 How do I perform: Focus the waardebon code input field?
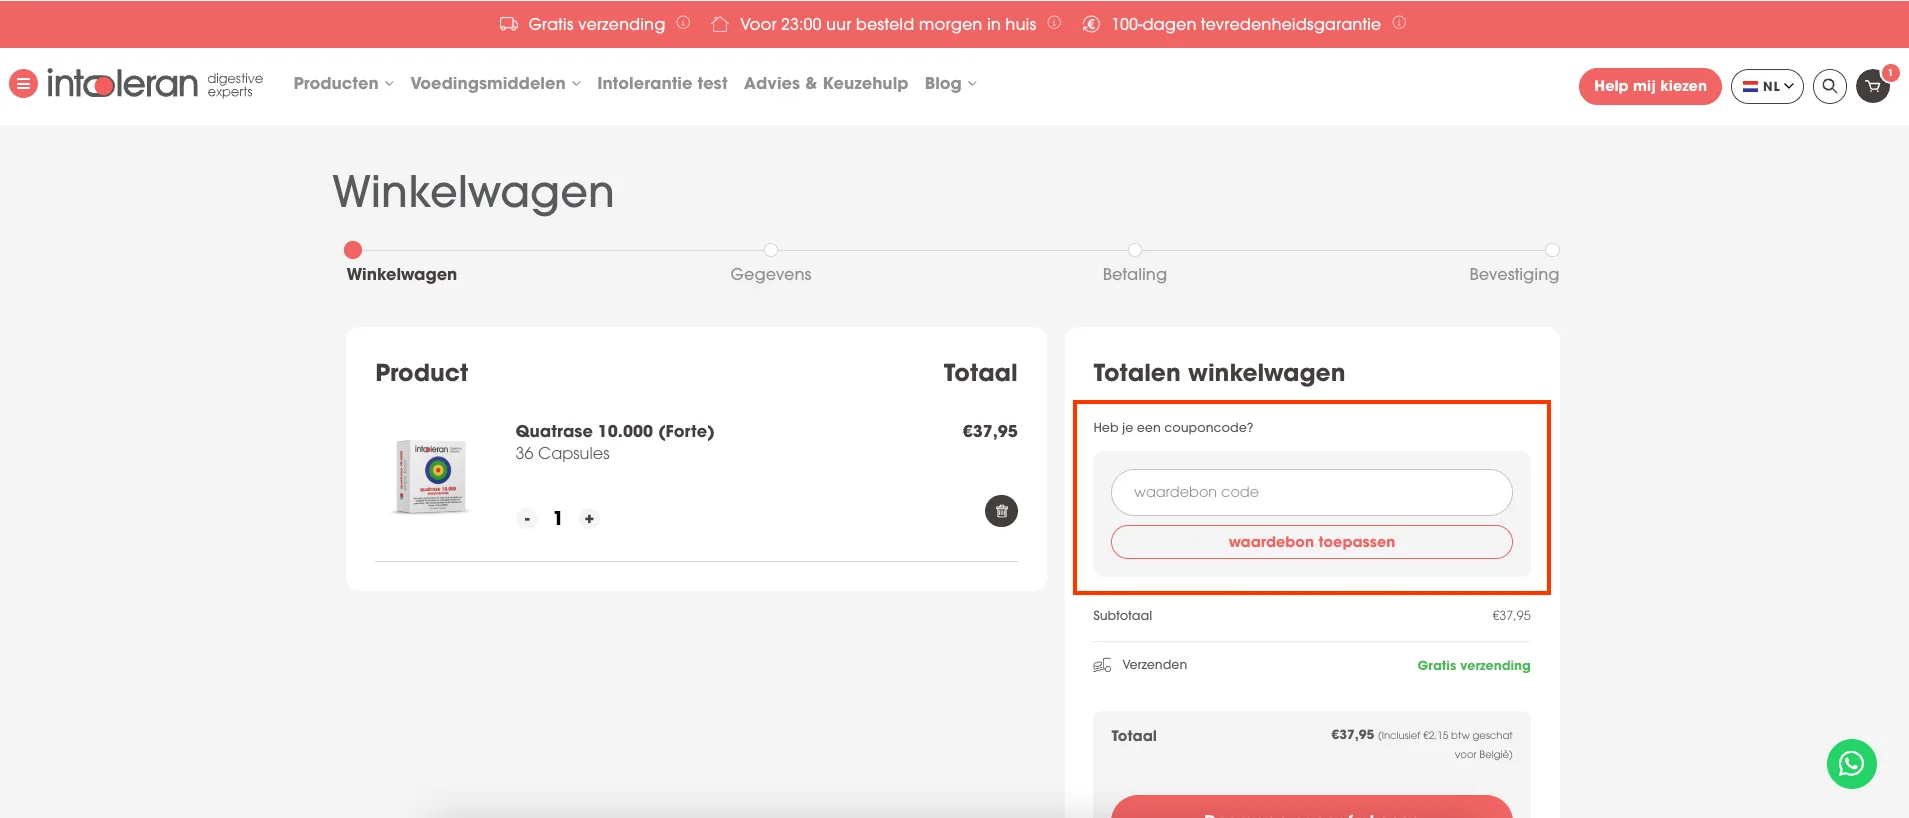(1311, 492)
